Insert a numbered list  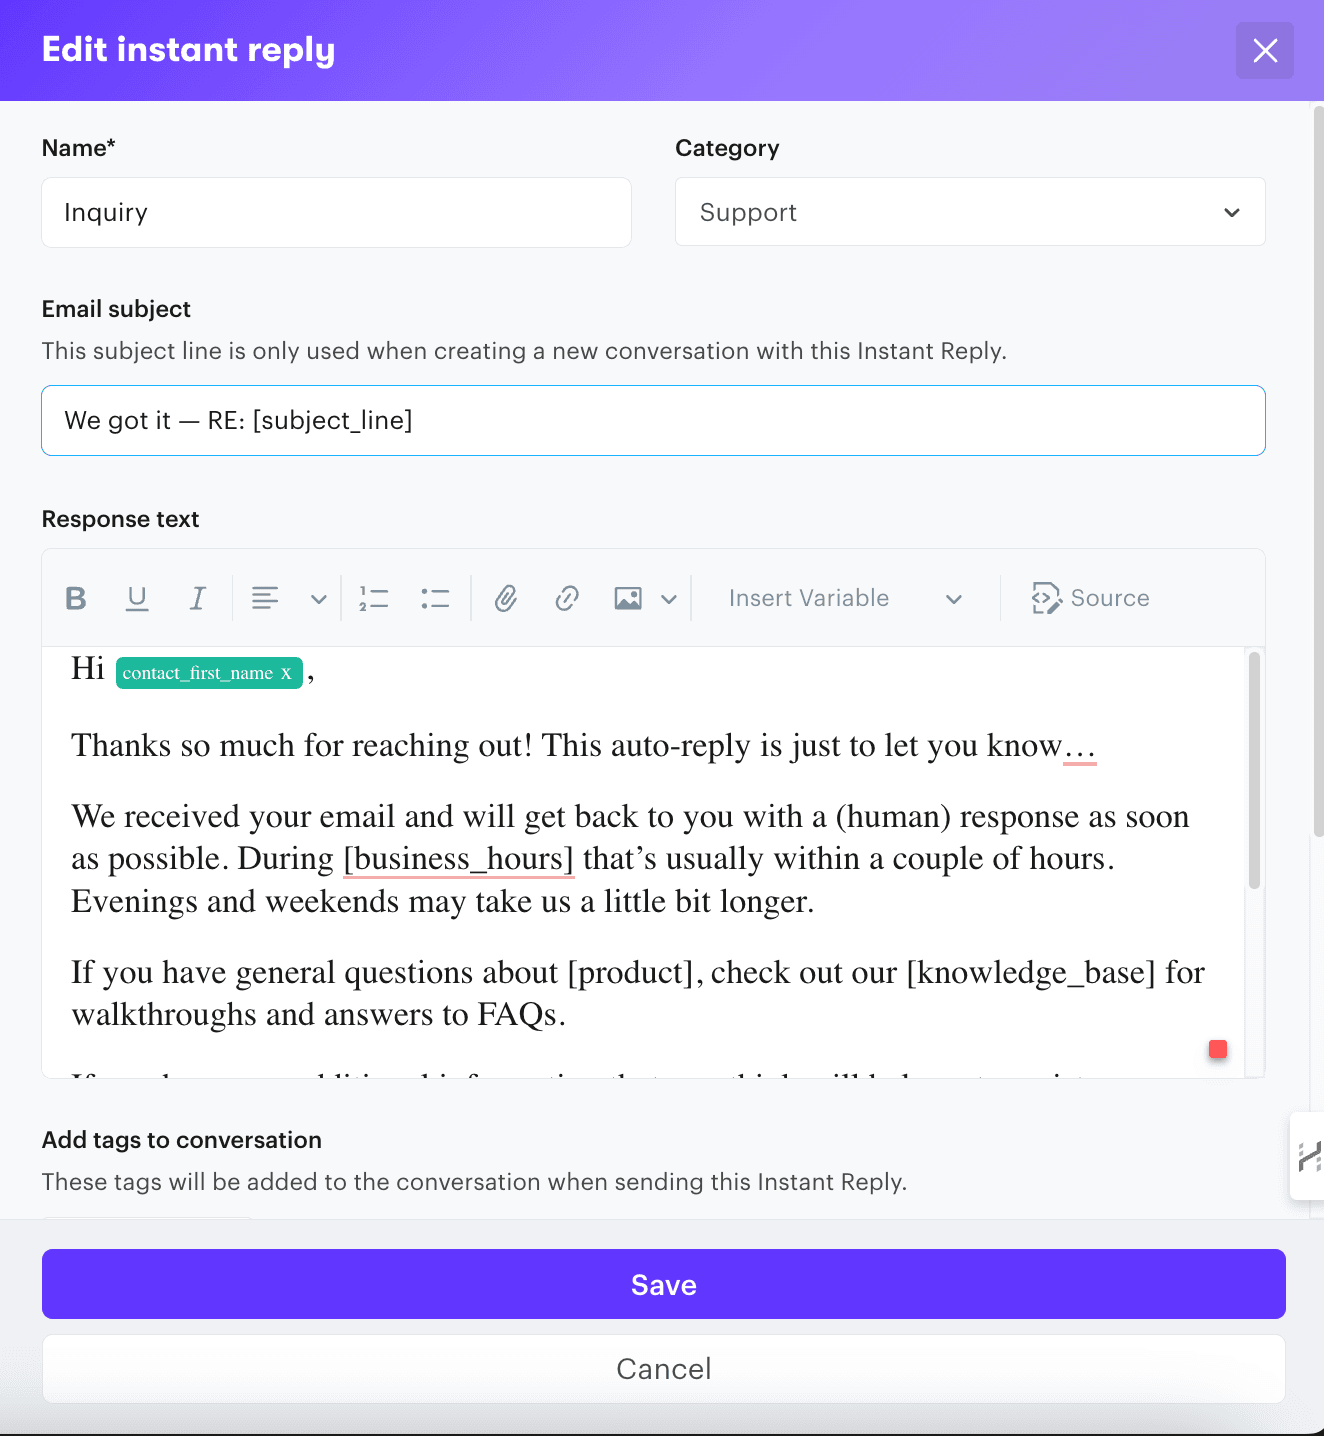373,597
